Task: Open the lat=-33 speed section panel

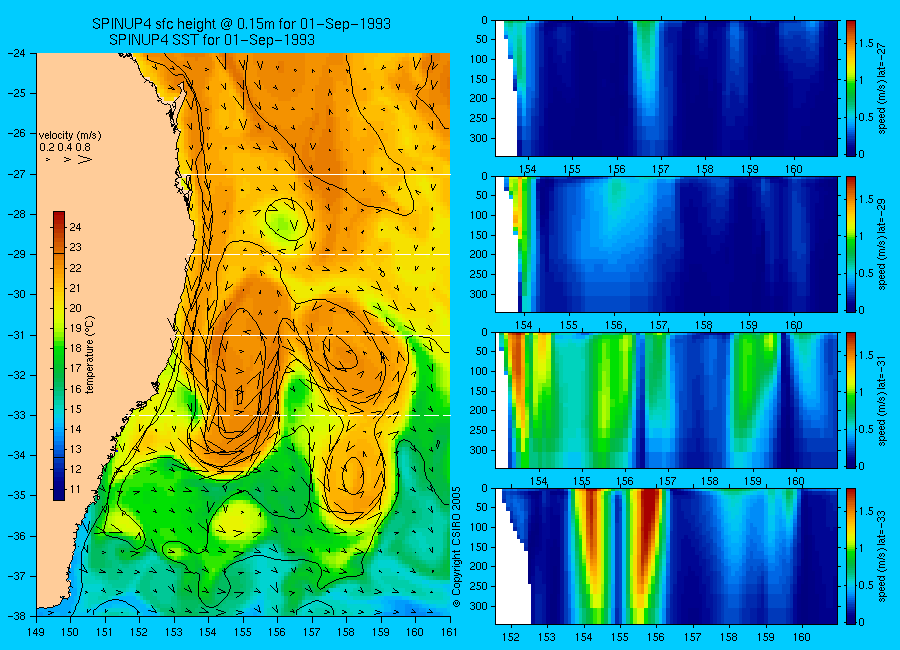Action: coord(666,556)
